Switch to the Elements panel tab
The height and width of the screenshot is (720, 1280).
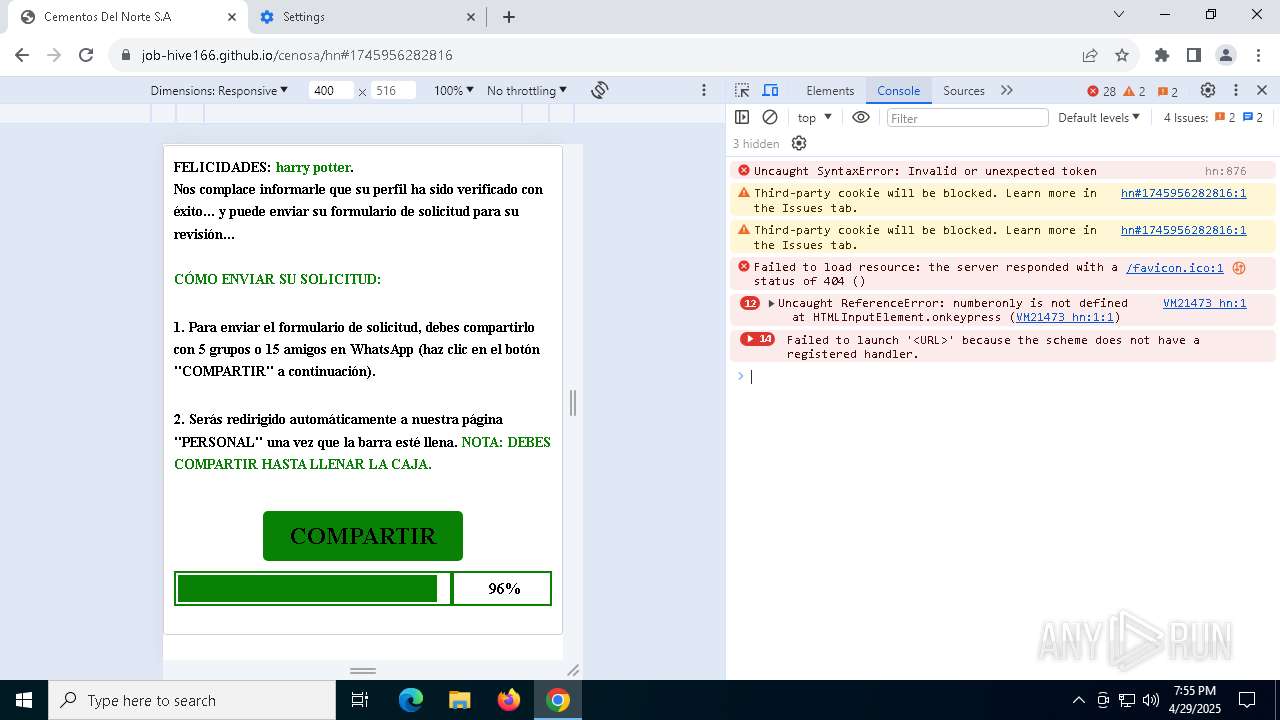[830, 90]
